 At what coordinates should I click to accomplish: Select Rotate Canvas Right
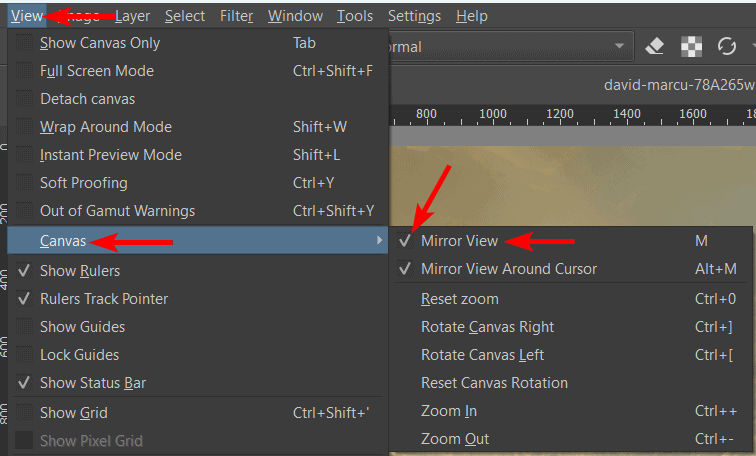[x=487, y=327]
